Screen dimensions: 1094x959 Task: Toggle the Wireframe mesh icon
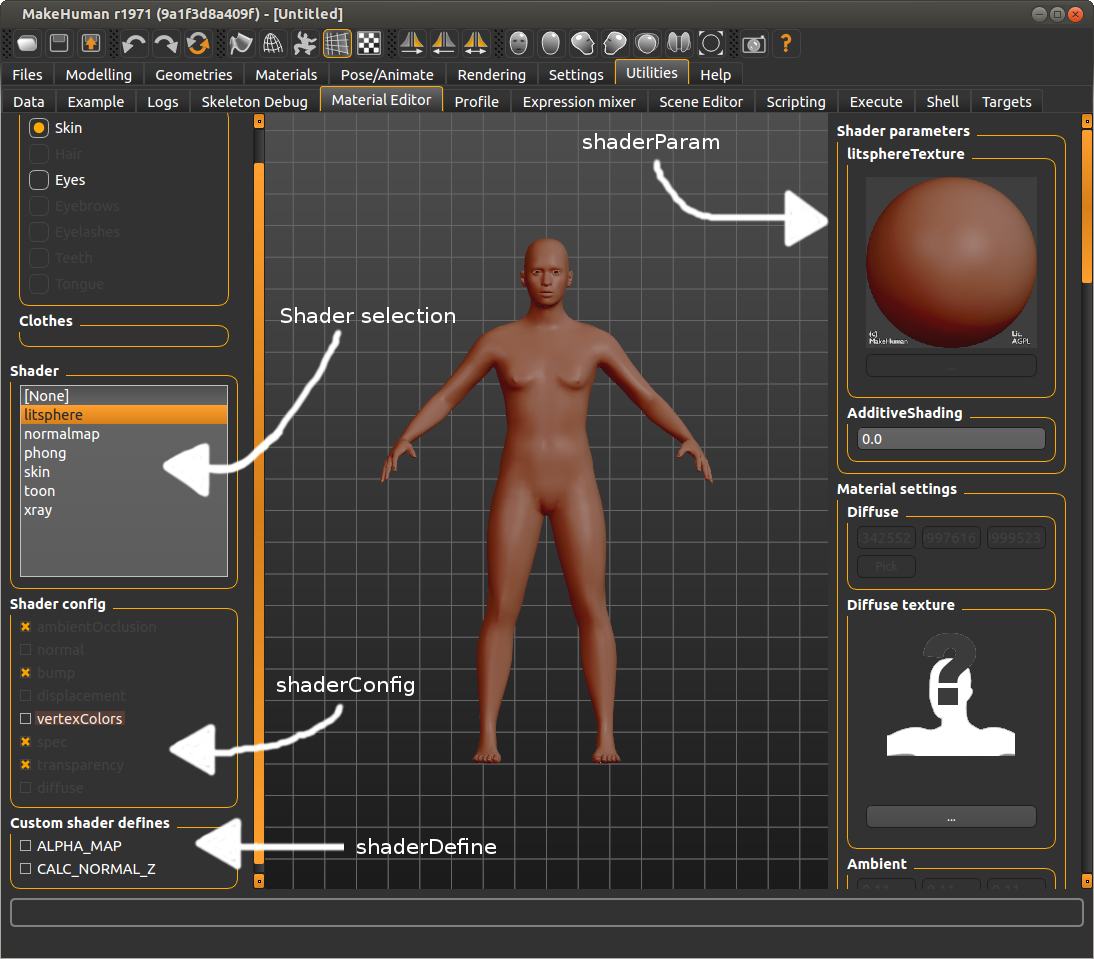pyautogui.click(x=273, y=44)
